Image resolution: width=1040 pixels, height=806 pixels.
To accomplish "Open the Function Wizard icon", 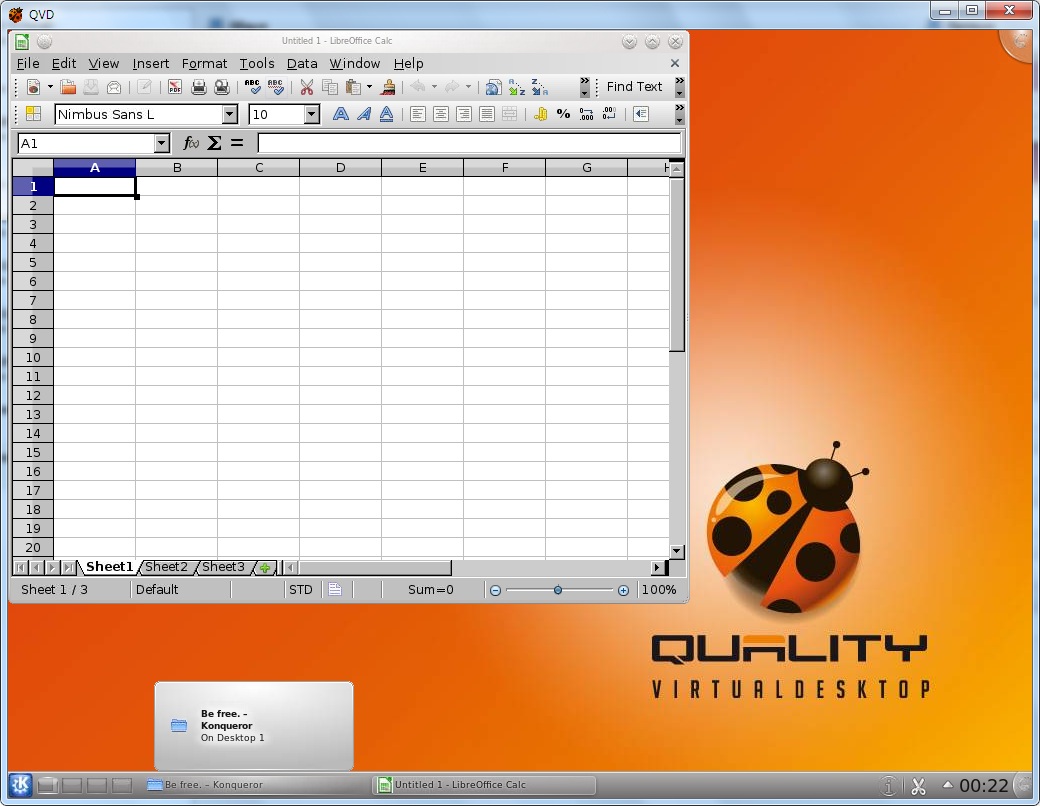I will point(192,143).
